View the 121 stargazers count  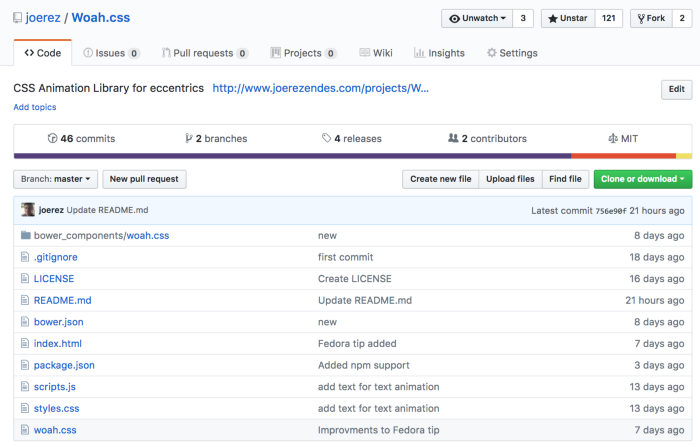coord(608,18)
